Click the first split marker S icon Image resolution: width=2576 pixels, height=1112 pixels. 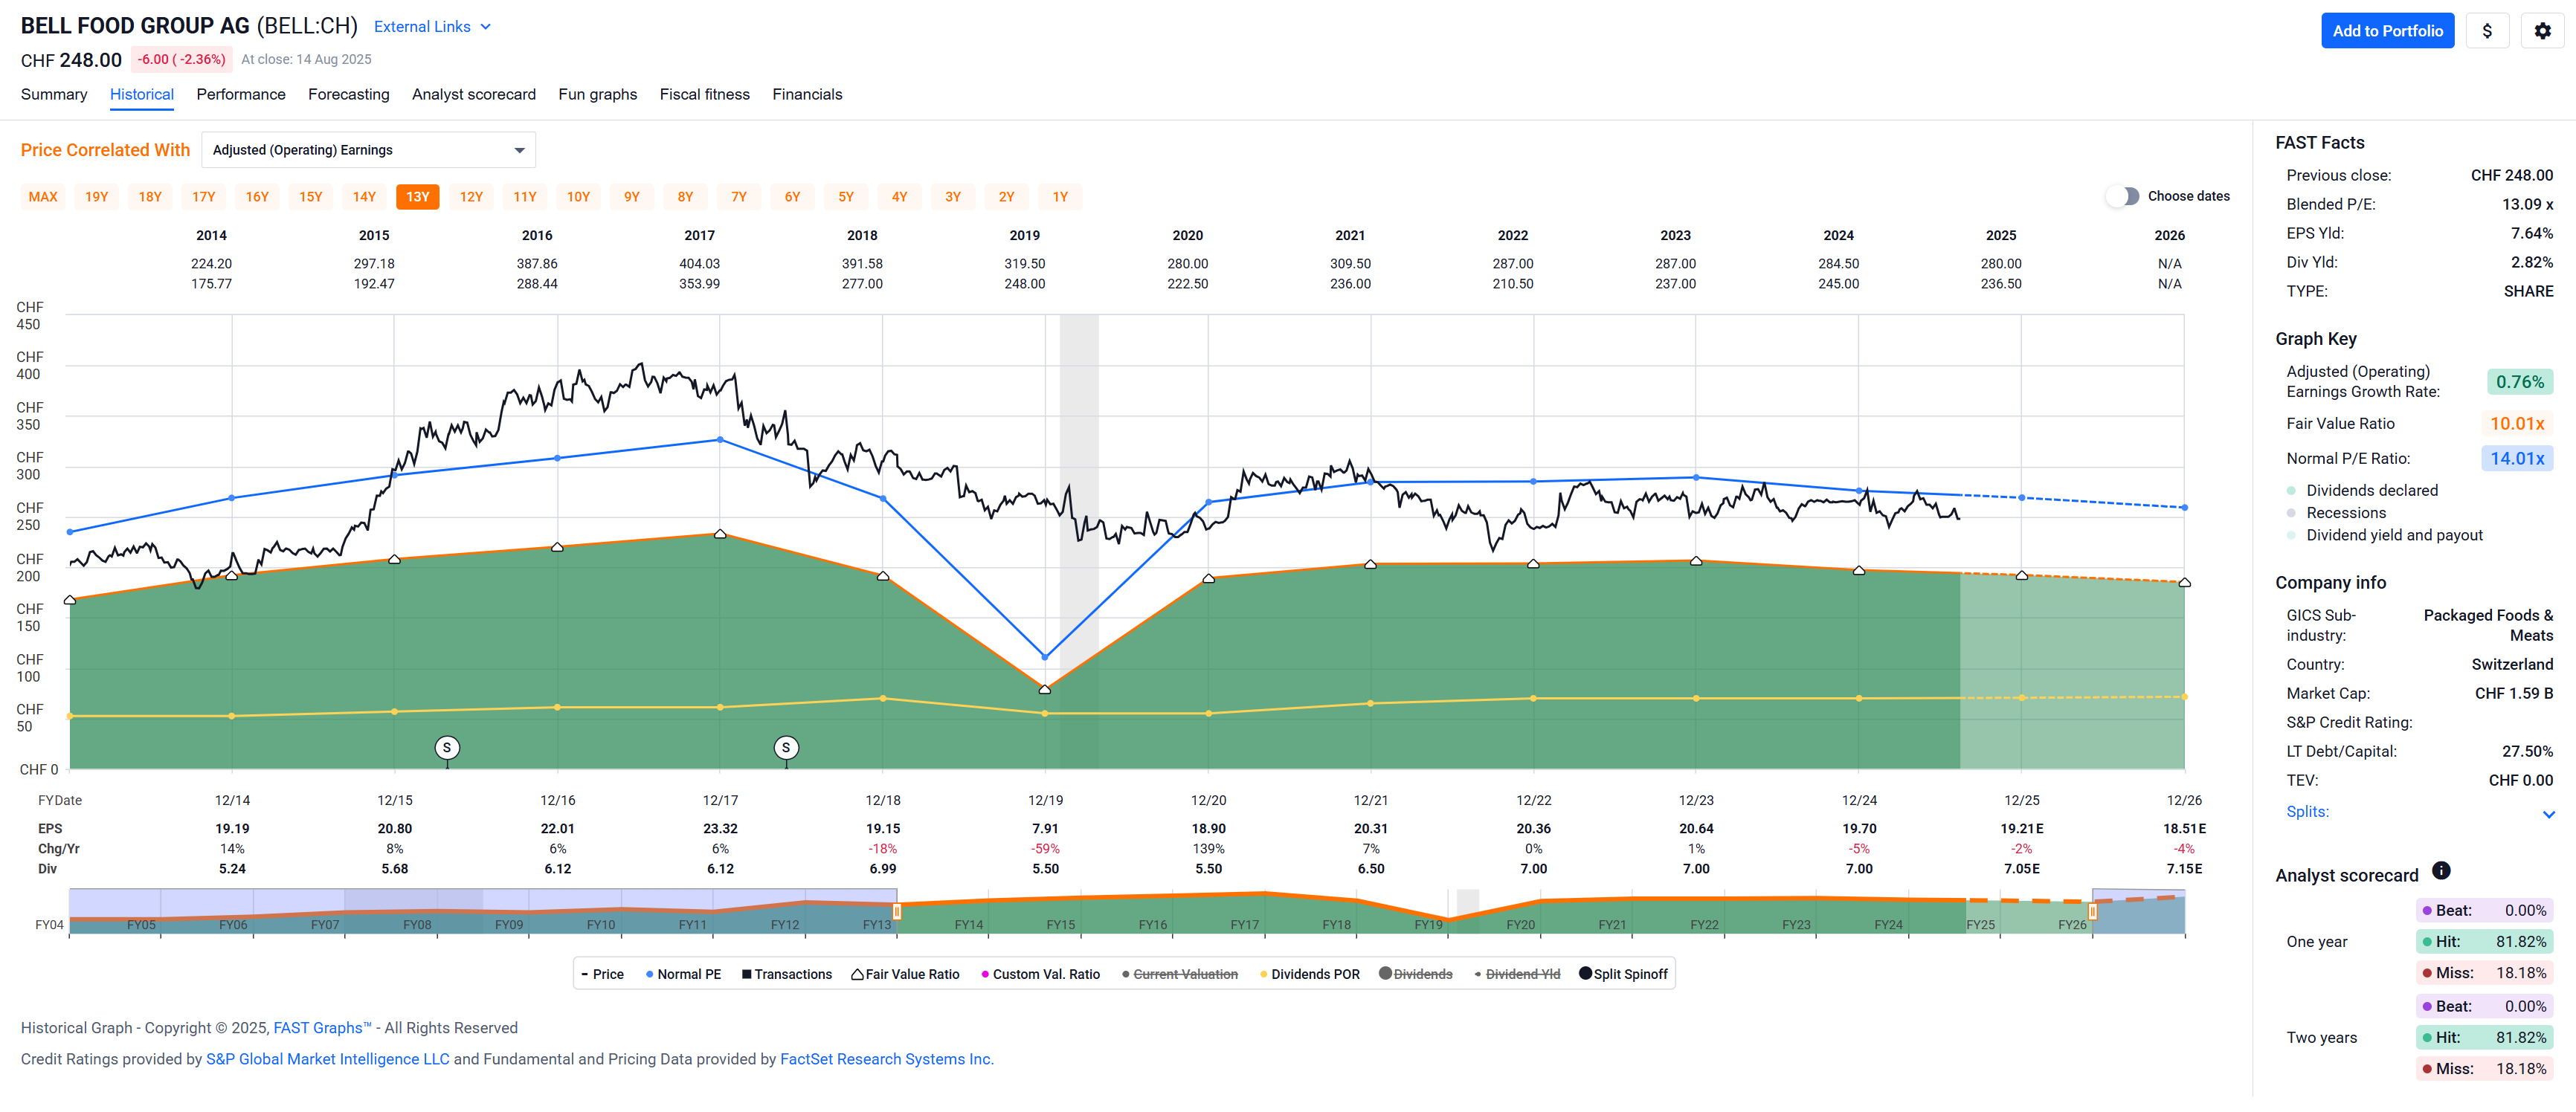coord(447,747)
